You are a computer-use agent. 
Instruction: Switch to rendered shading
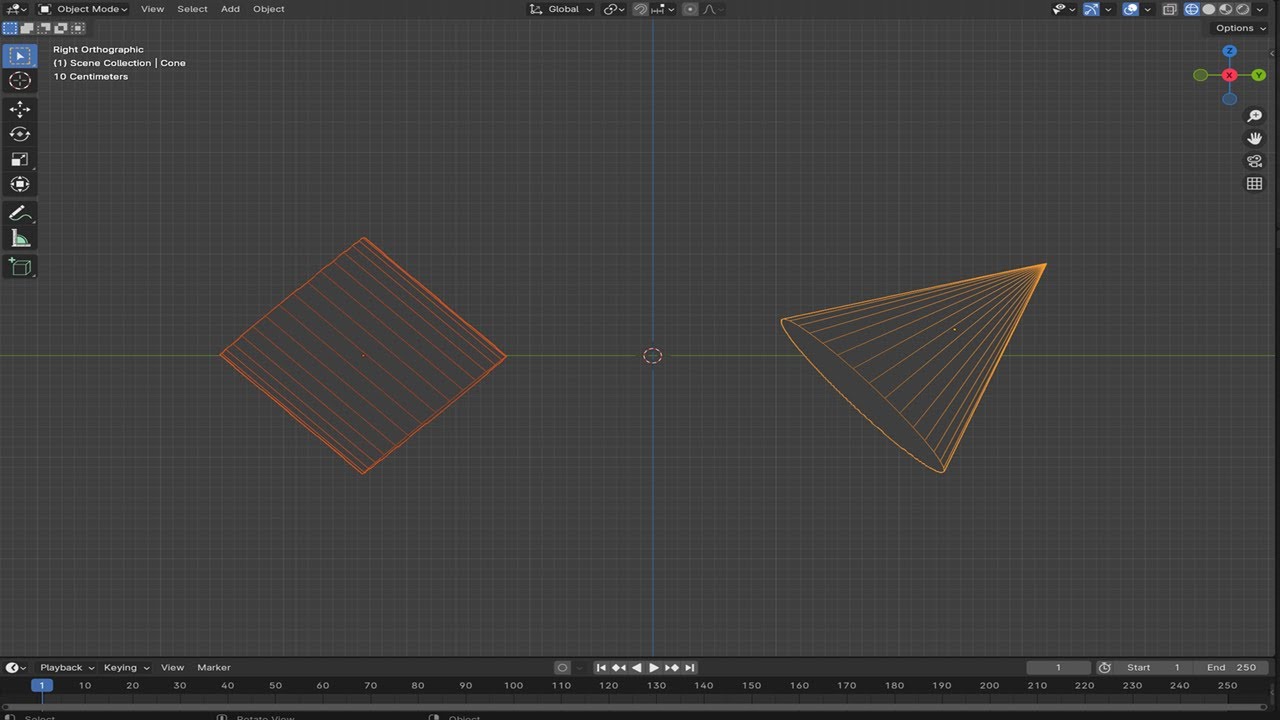[x=1243, y=9]
